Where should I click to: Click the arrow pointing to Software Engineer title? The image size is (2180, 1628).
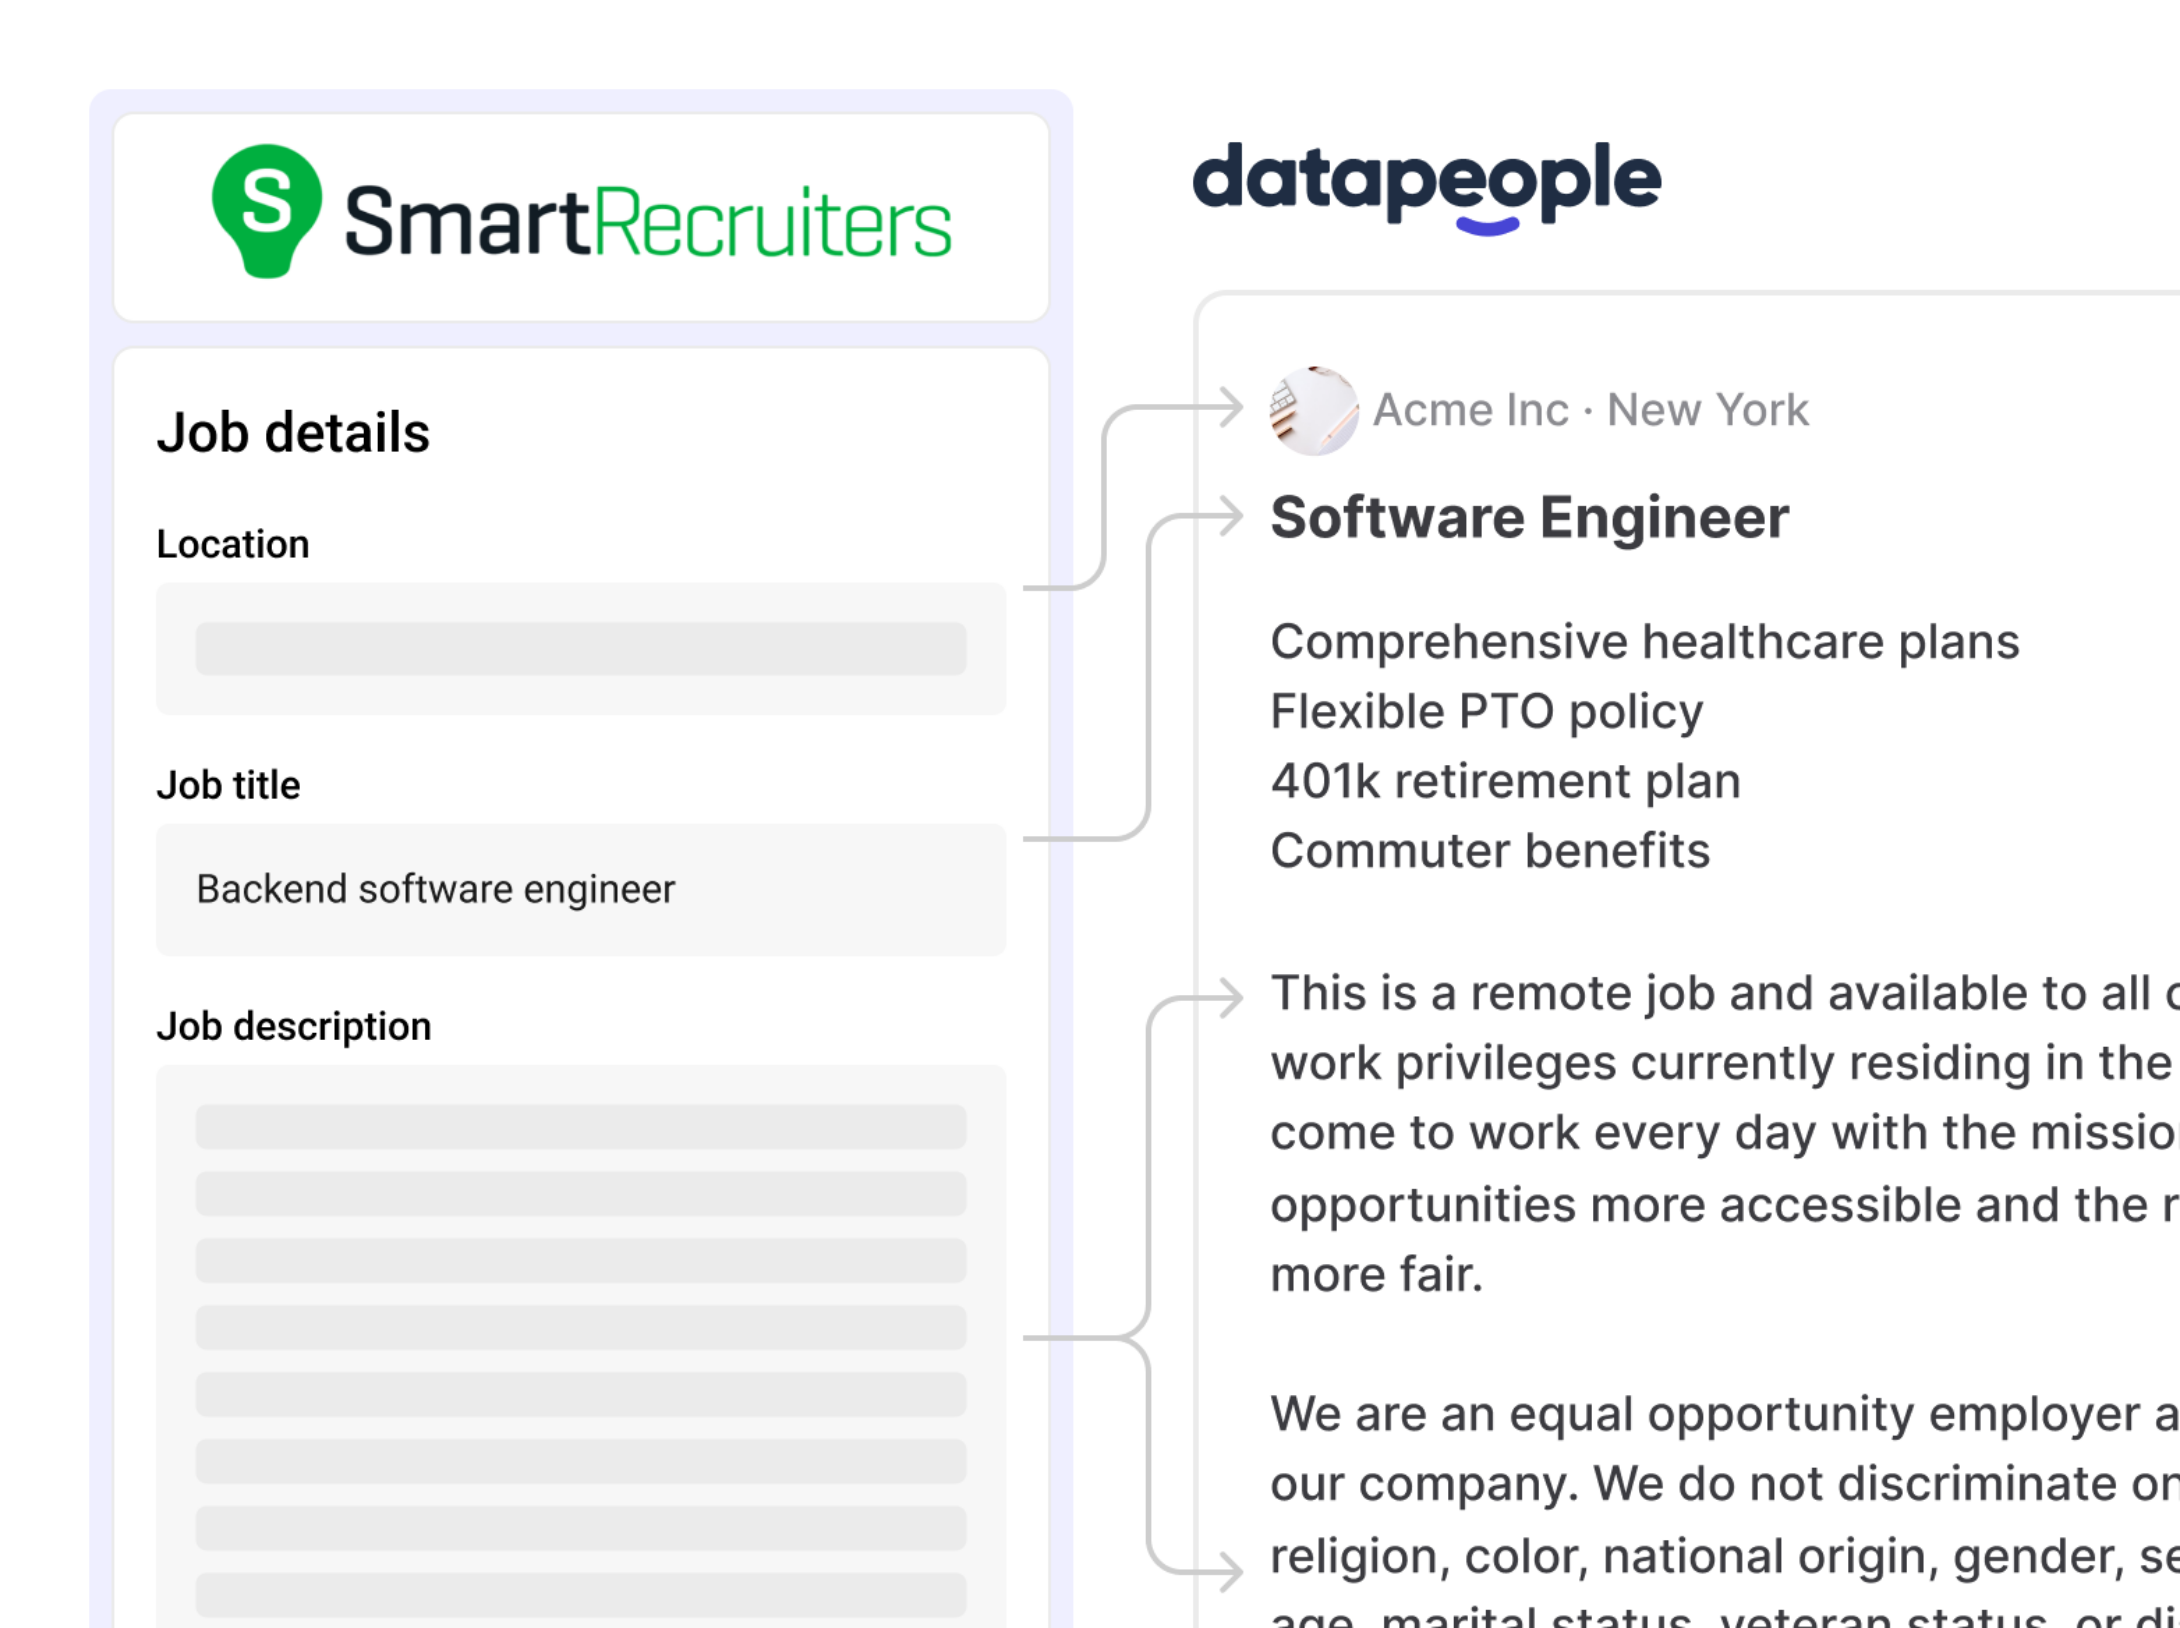(1228, 517)
